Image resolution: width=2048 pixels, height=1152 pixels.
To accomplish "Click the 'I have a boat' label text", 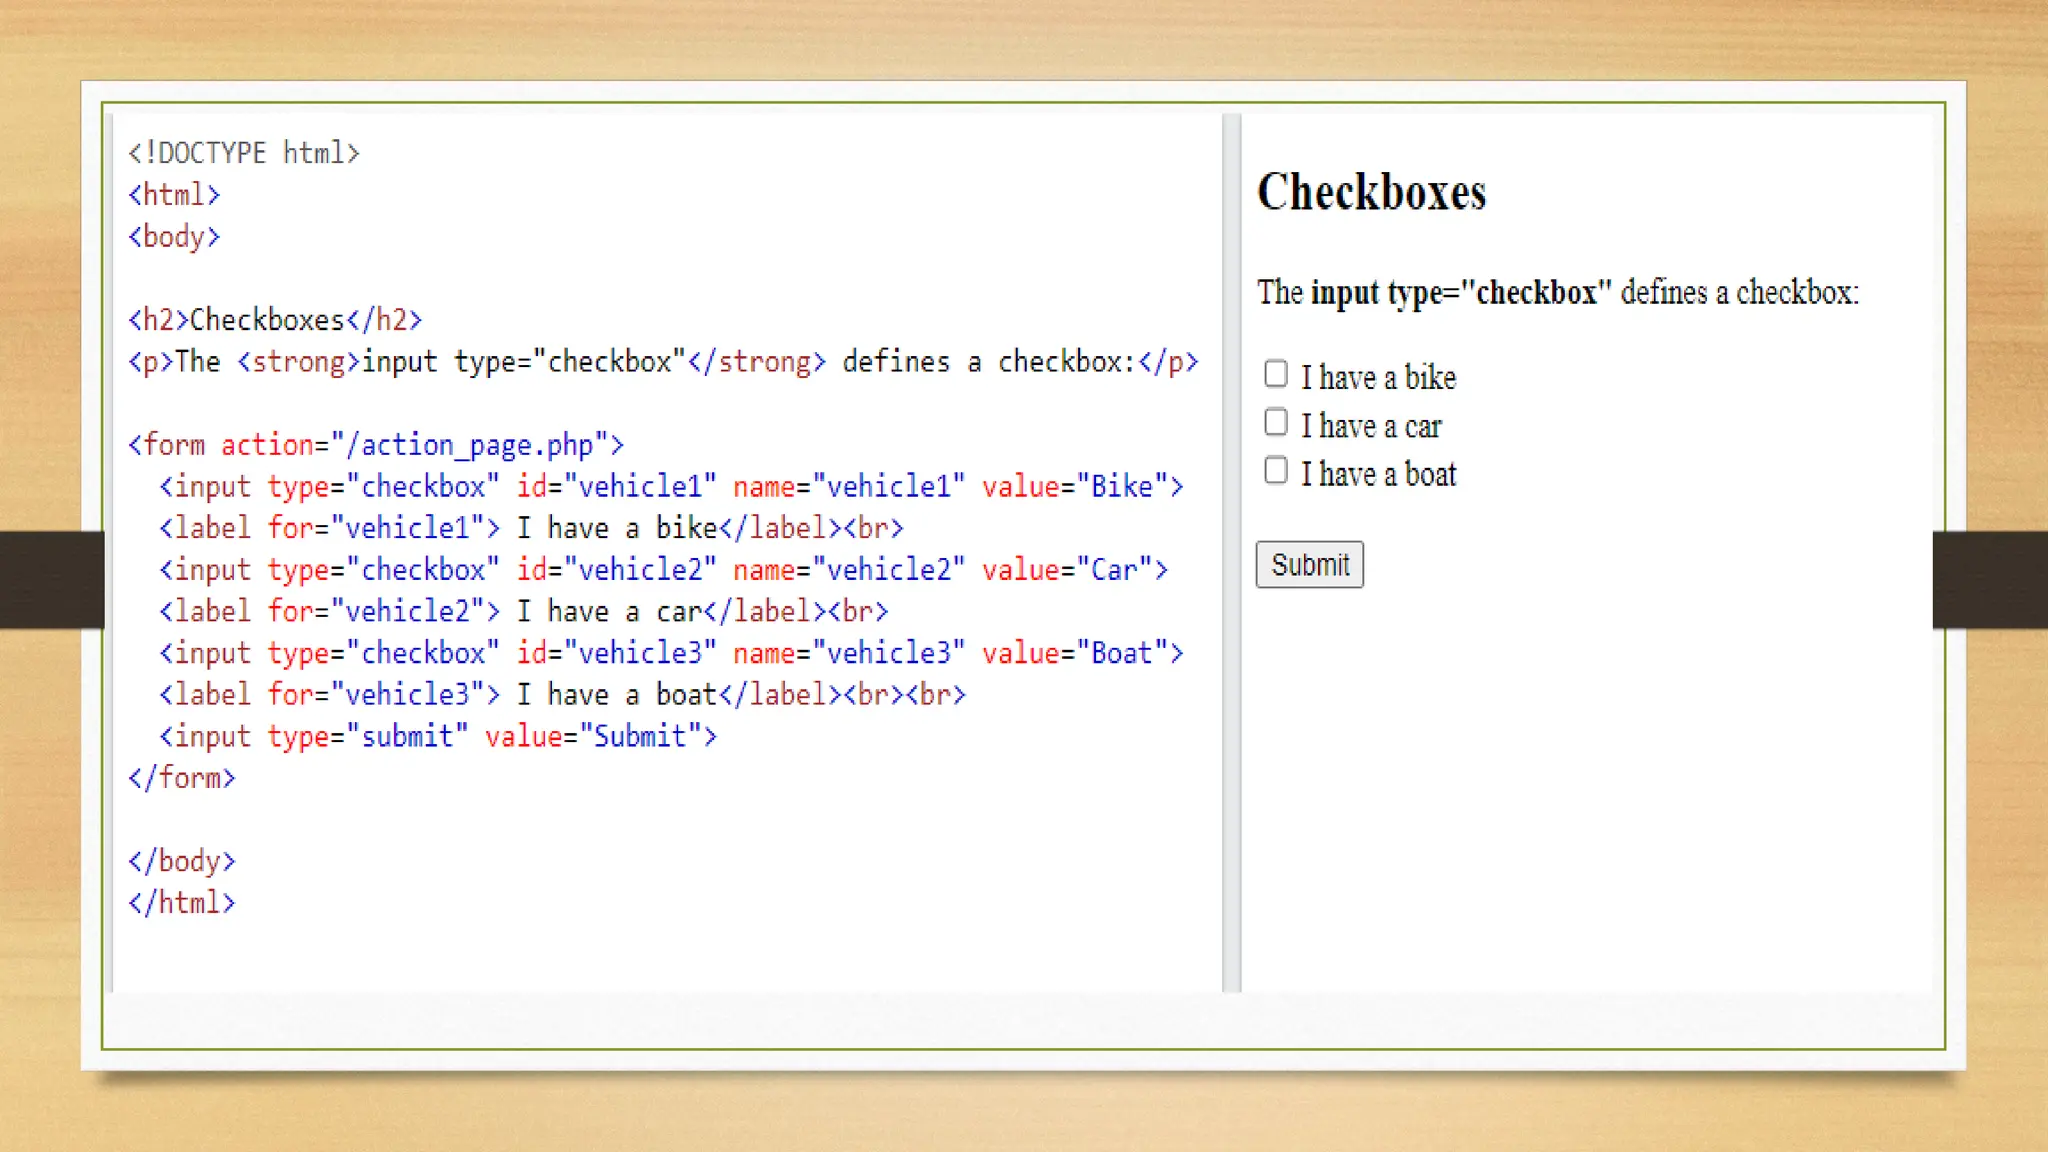I will click(x=1378, y=475).
